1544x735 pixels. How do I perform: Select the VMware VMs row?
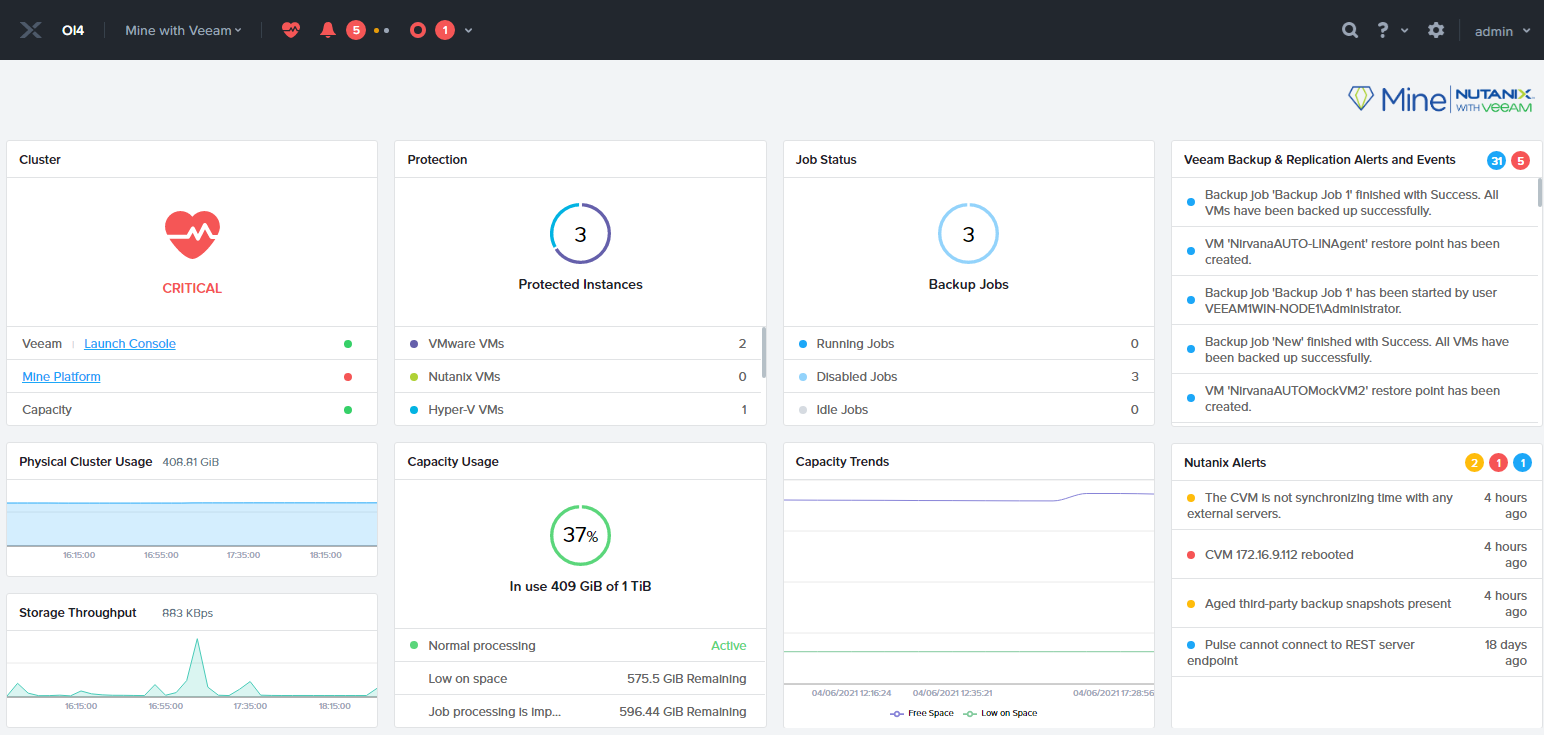[x=578, y=344]
